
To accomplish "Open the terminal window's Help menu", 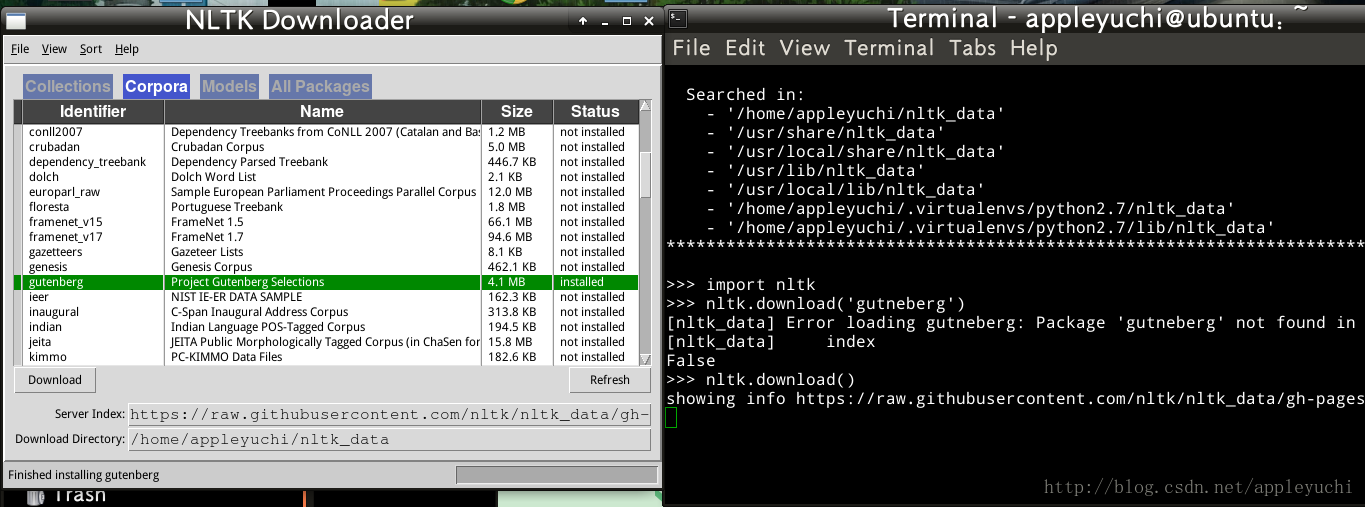I will coord(1034,48).
